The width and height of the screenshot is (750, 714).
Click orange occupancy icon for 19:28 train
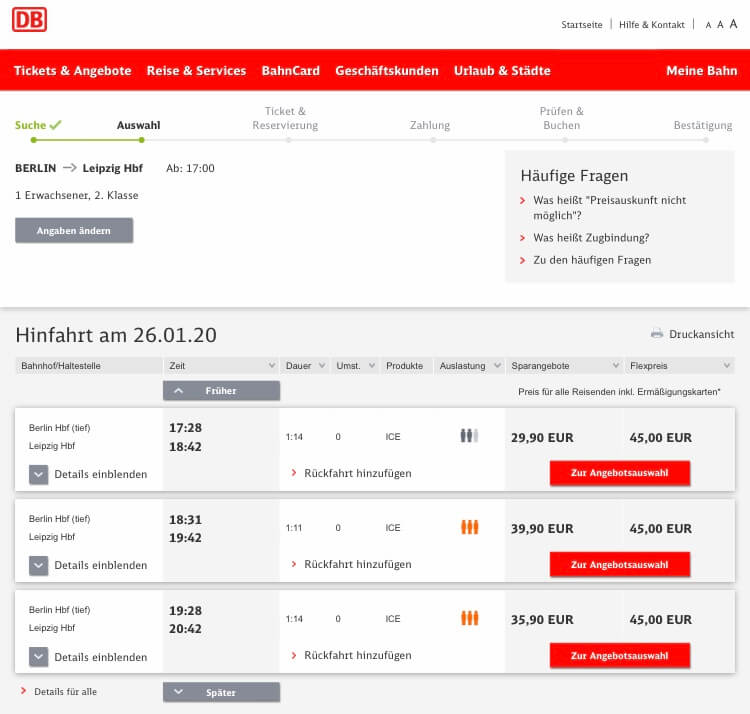(x=469, y=618)
